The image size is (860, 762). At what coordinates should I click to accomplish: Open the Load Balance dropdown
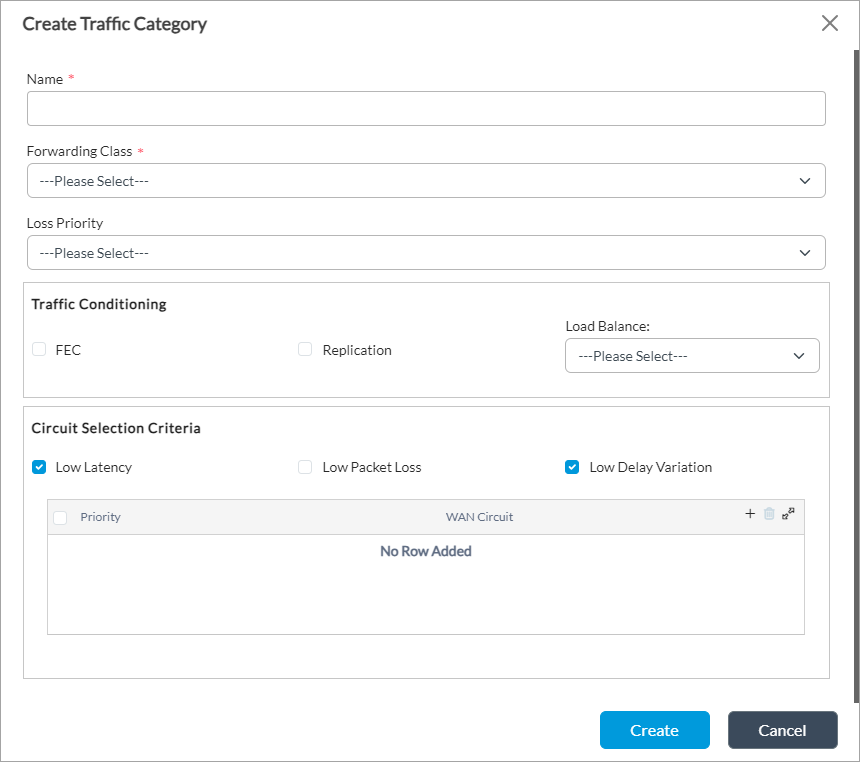692,355
